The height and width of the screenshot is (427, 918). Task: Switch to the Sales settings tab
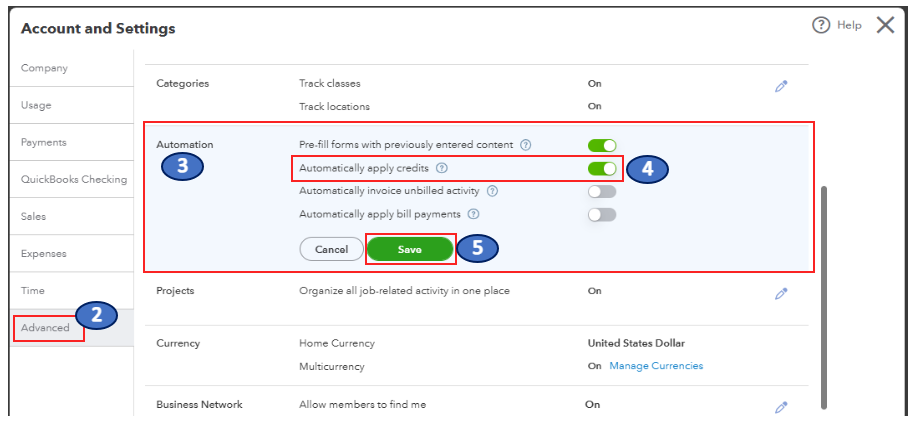33,216
